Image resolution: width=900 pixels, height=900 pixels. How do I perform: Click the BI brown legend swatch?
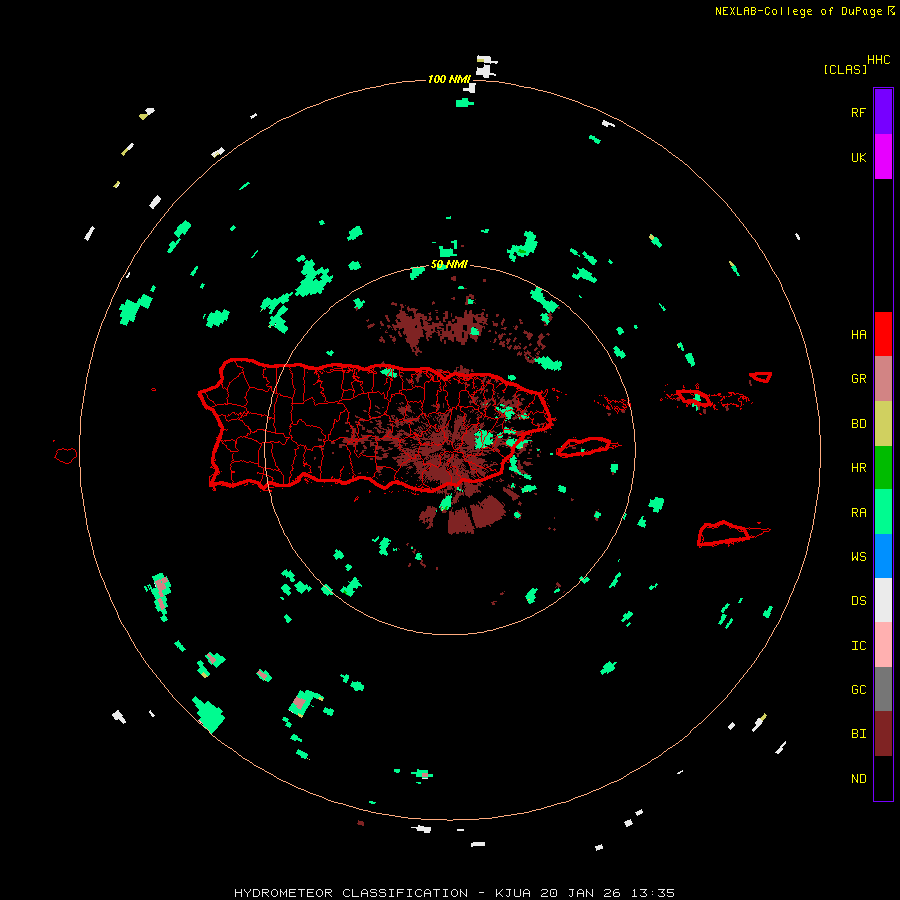[883, 734]
